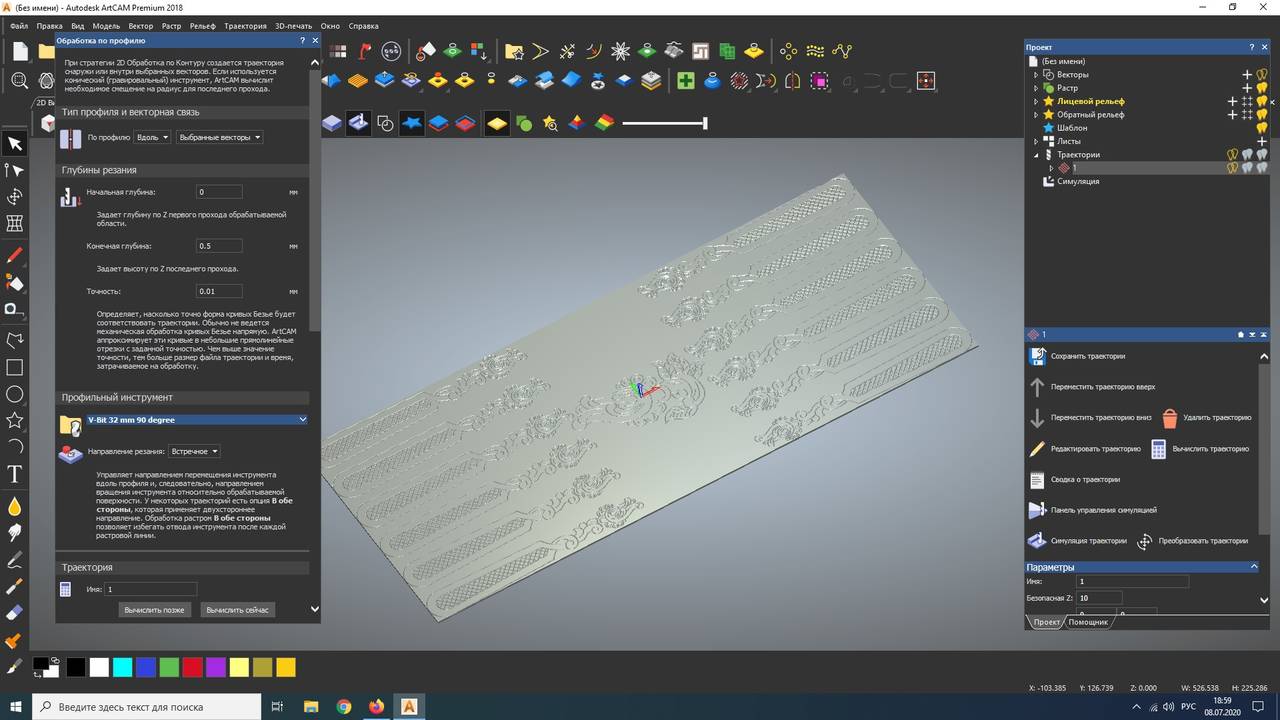Select the star shape tool
Screen dimensions: 1280x720
click(14, 420)
